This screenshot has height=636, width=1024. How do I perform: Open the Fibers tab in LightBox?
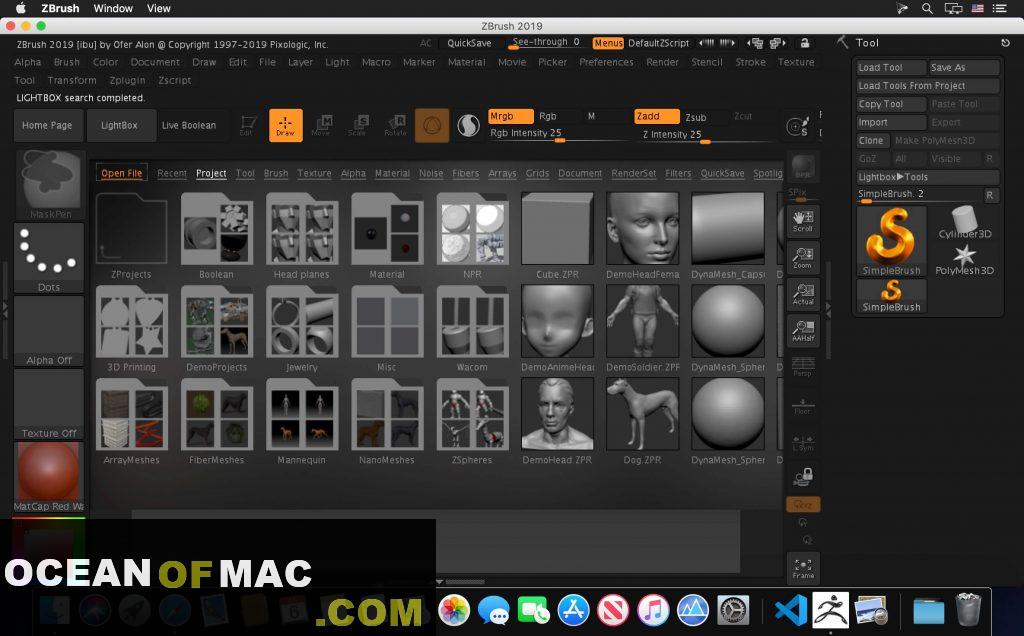click(x=465, y=173)
